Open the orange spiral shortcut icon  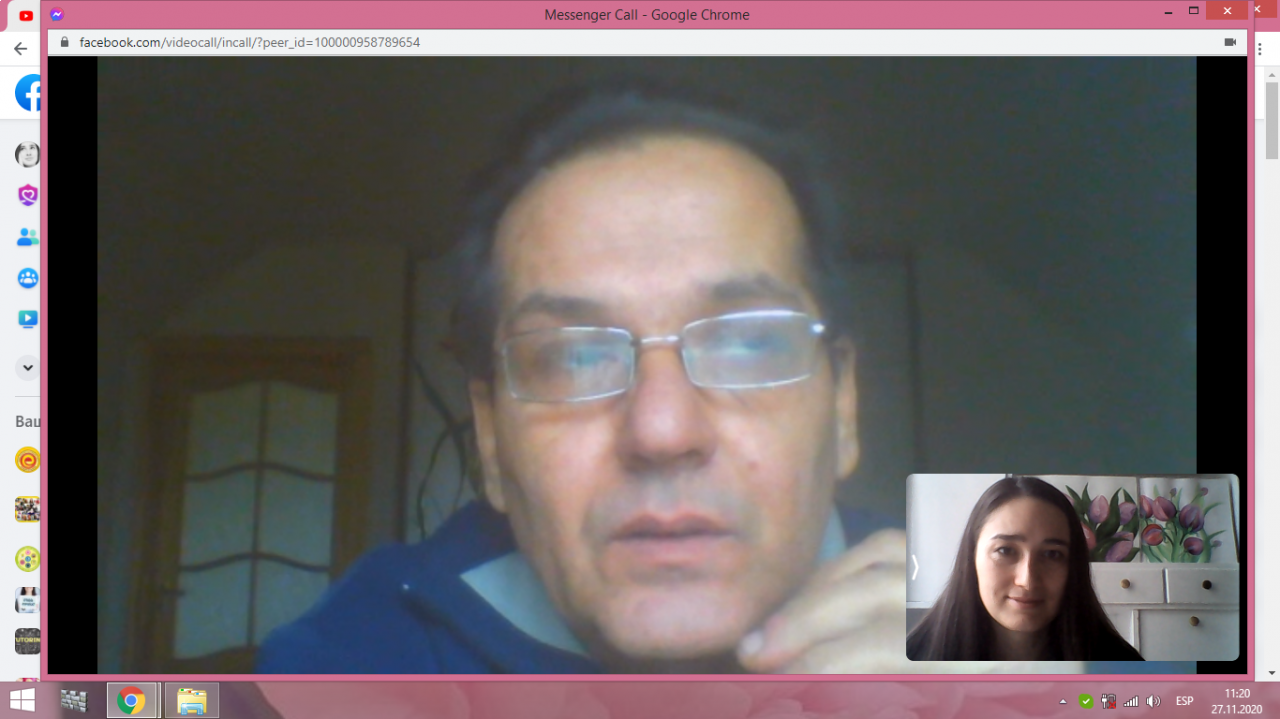[28, 460]
